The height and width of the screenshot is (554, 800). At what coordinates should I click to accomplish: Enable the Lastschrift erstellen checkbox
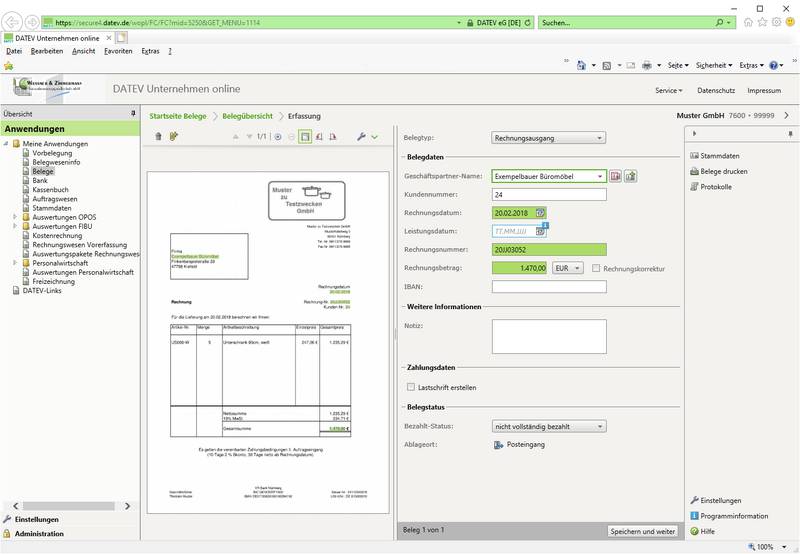click(x=411, y=387)
